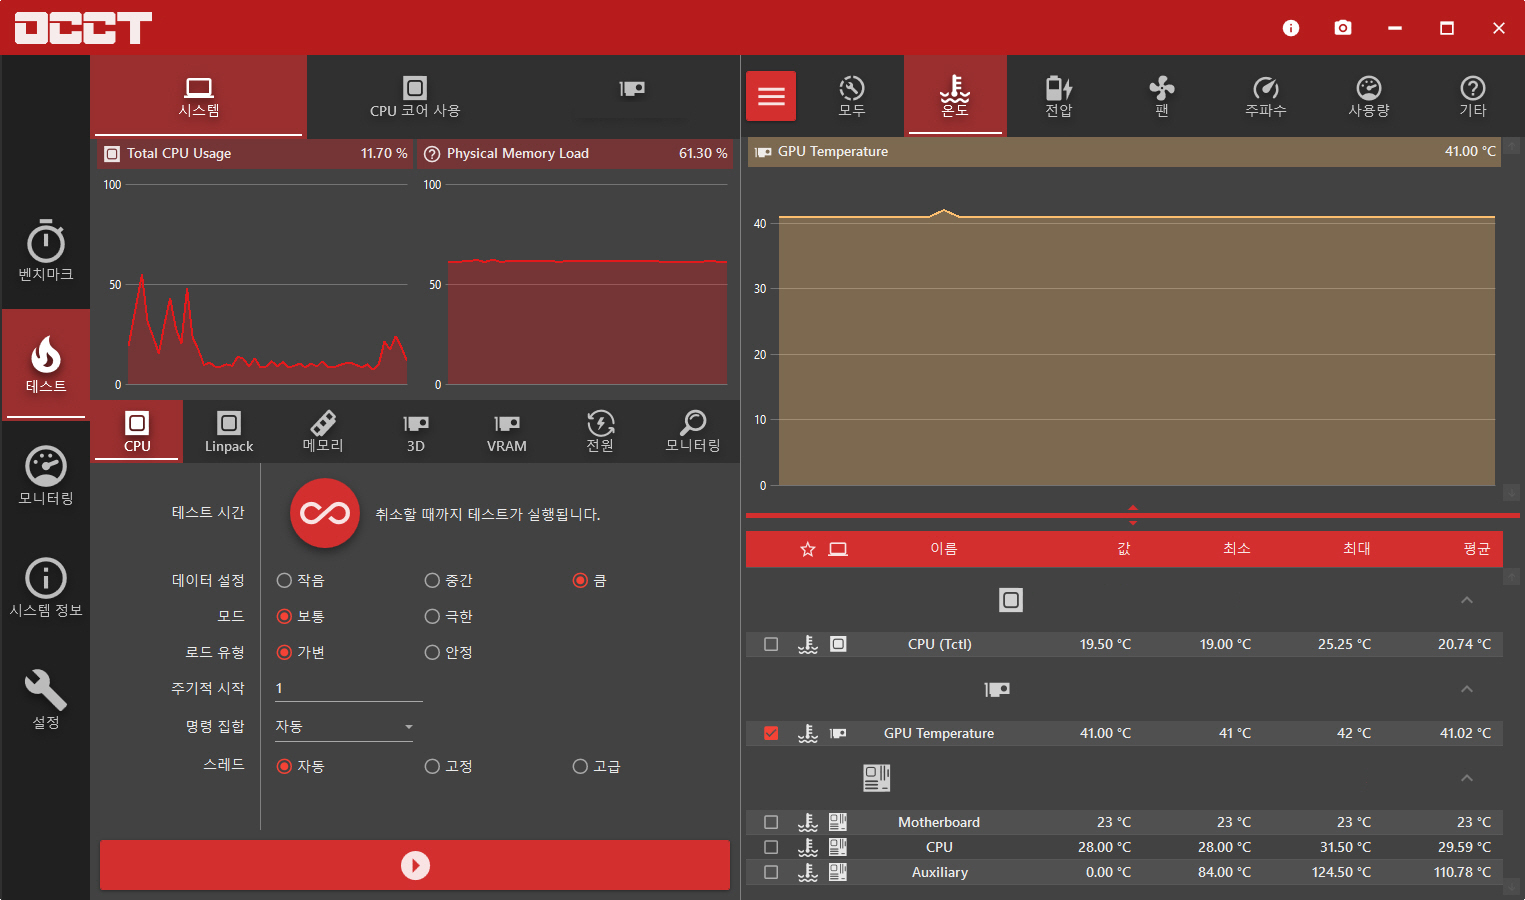Image resolution: width=1525 pixels, height=900 pixels.
Task: Show voltage sensors with 전압 icon
Action: (1059, 96)
